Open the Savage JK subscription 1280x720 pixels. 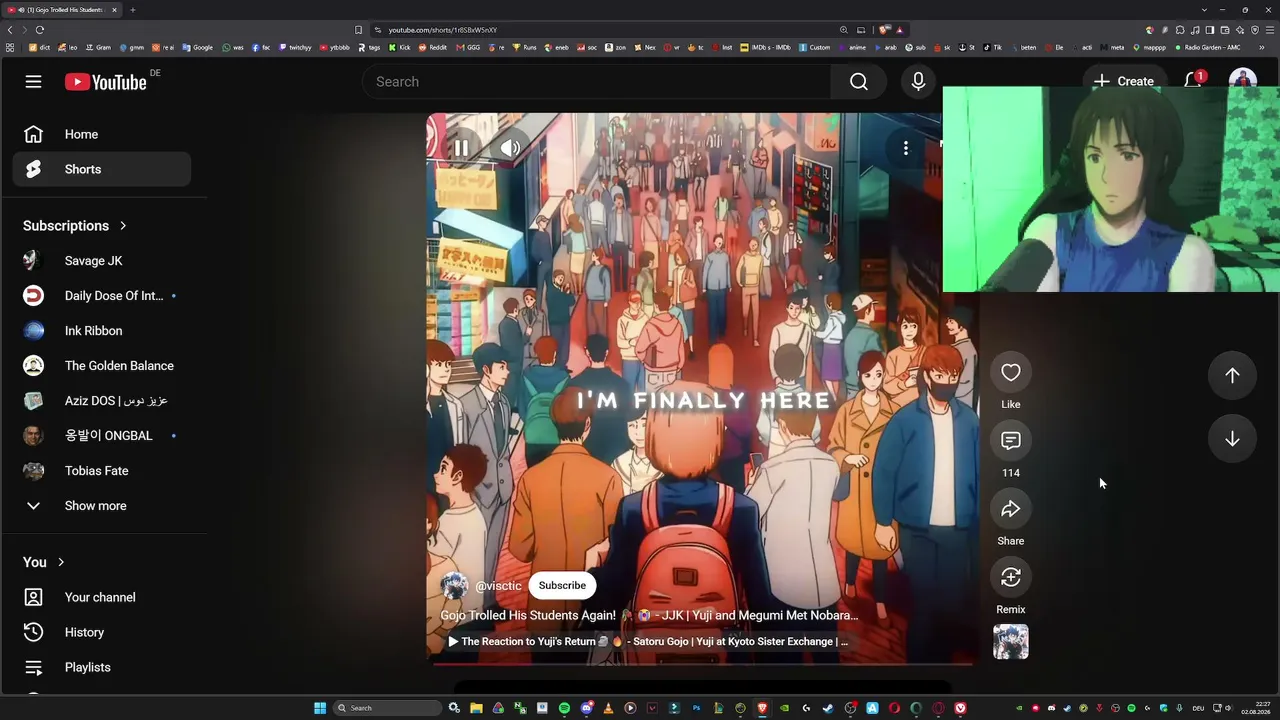102,261
